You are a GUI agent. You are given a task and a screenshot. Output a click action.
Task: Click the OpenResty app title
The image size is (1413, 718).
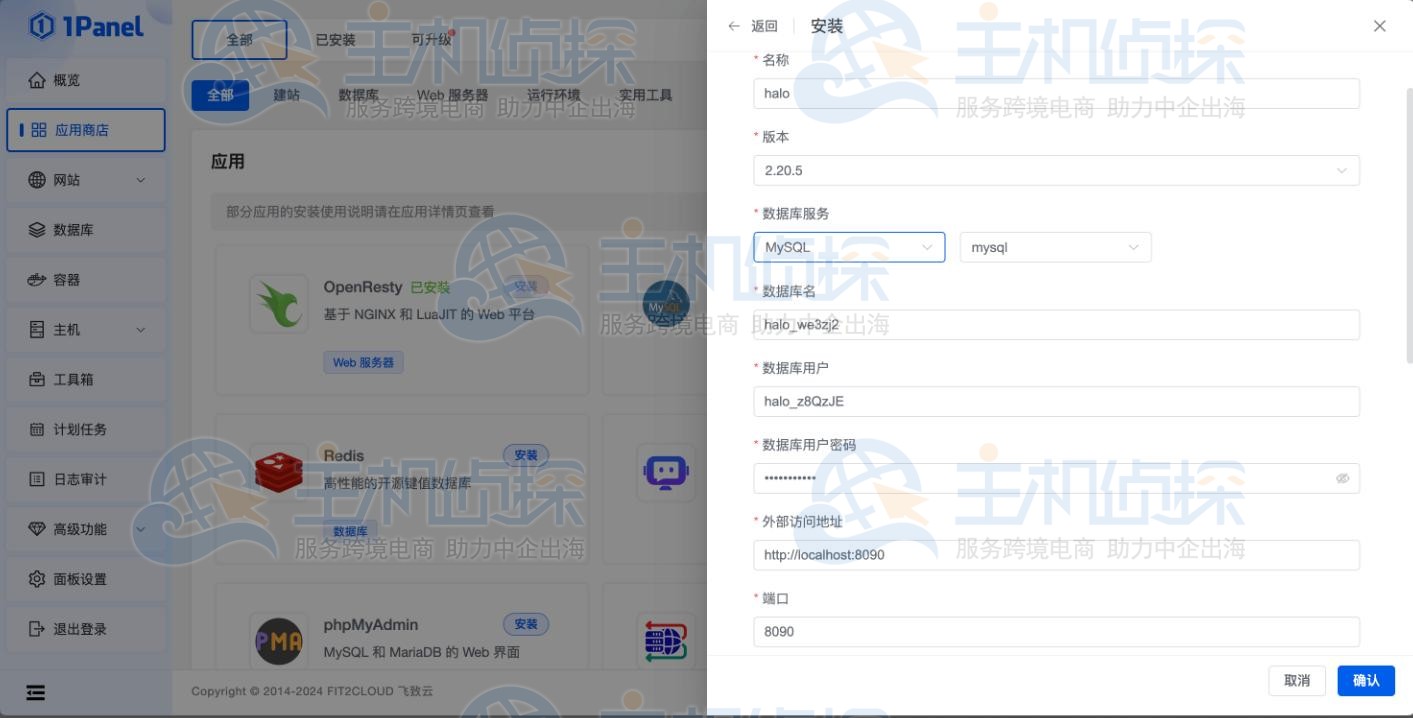(362, 287)
